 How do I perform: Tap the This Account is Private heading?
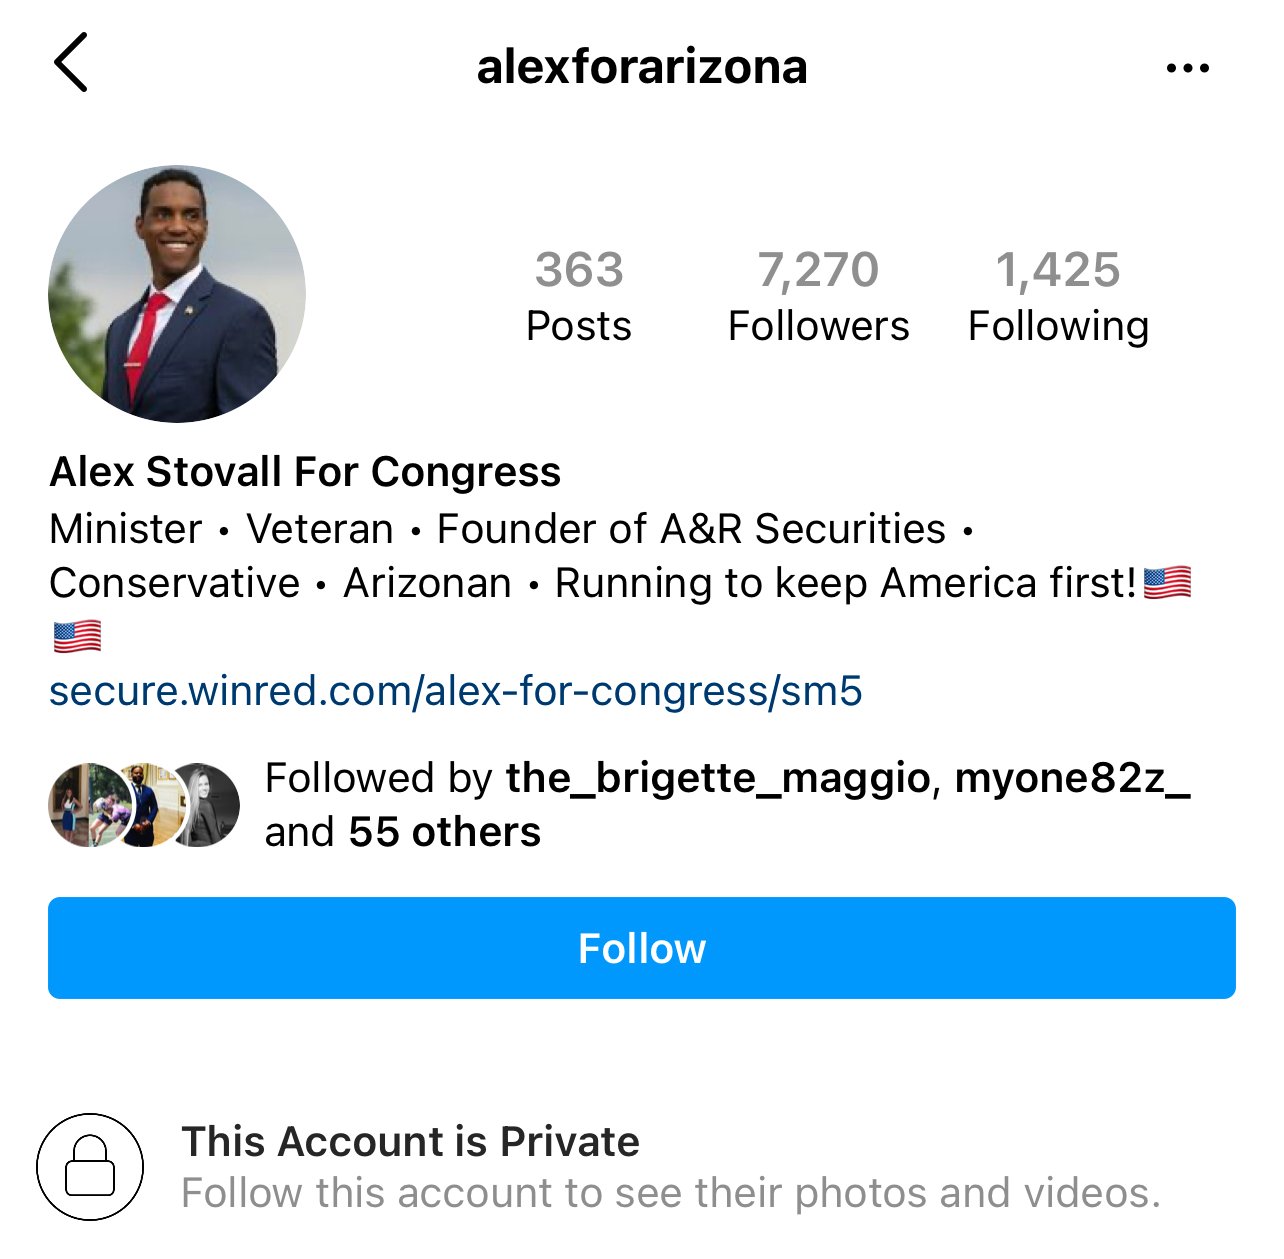tap(410, 1141)
